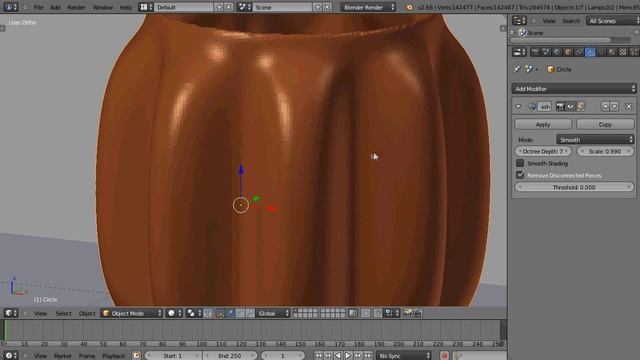Move the modifier up in the stack

(x=606, y=107)
